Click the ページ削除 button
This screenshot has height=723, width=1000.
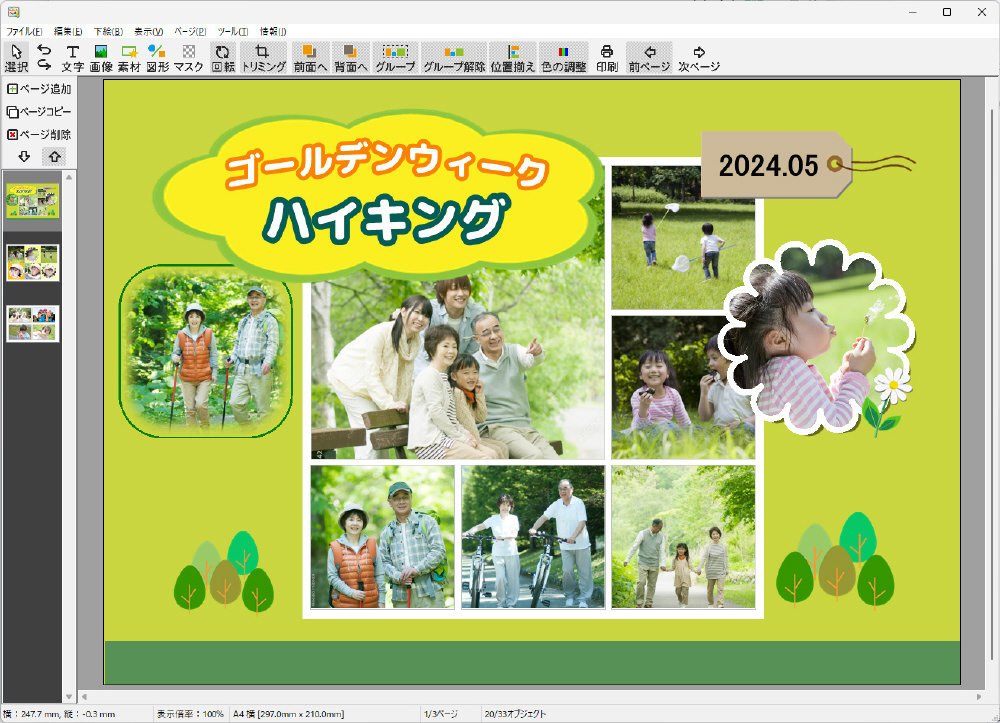(x=39, y=134)
